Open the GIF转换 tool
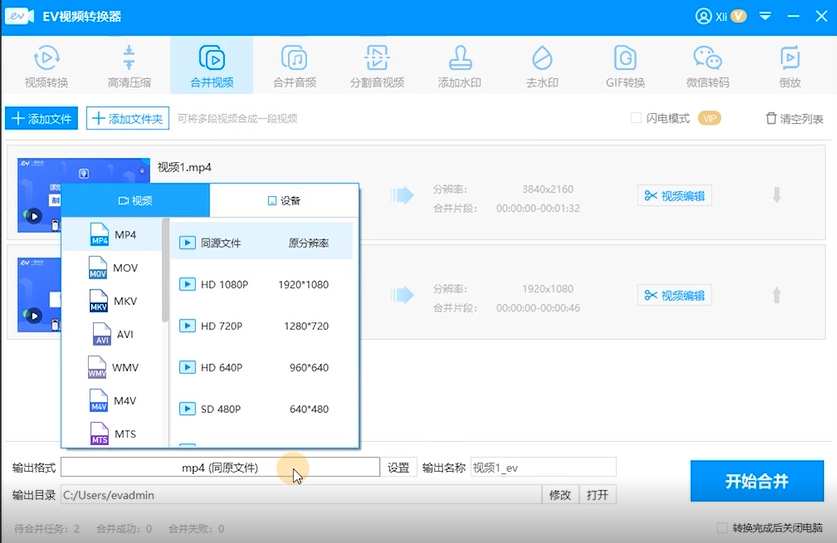This screenshot has height=543, width=837. pyautogui.click(x=625, y=66)
